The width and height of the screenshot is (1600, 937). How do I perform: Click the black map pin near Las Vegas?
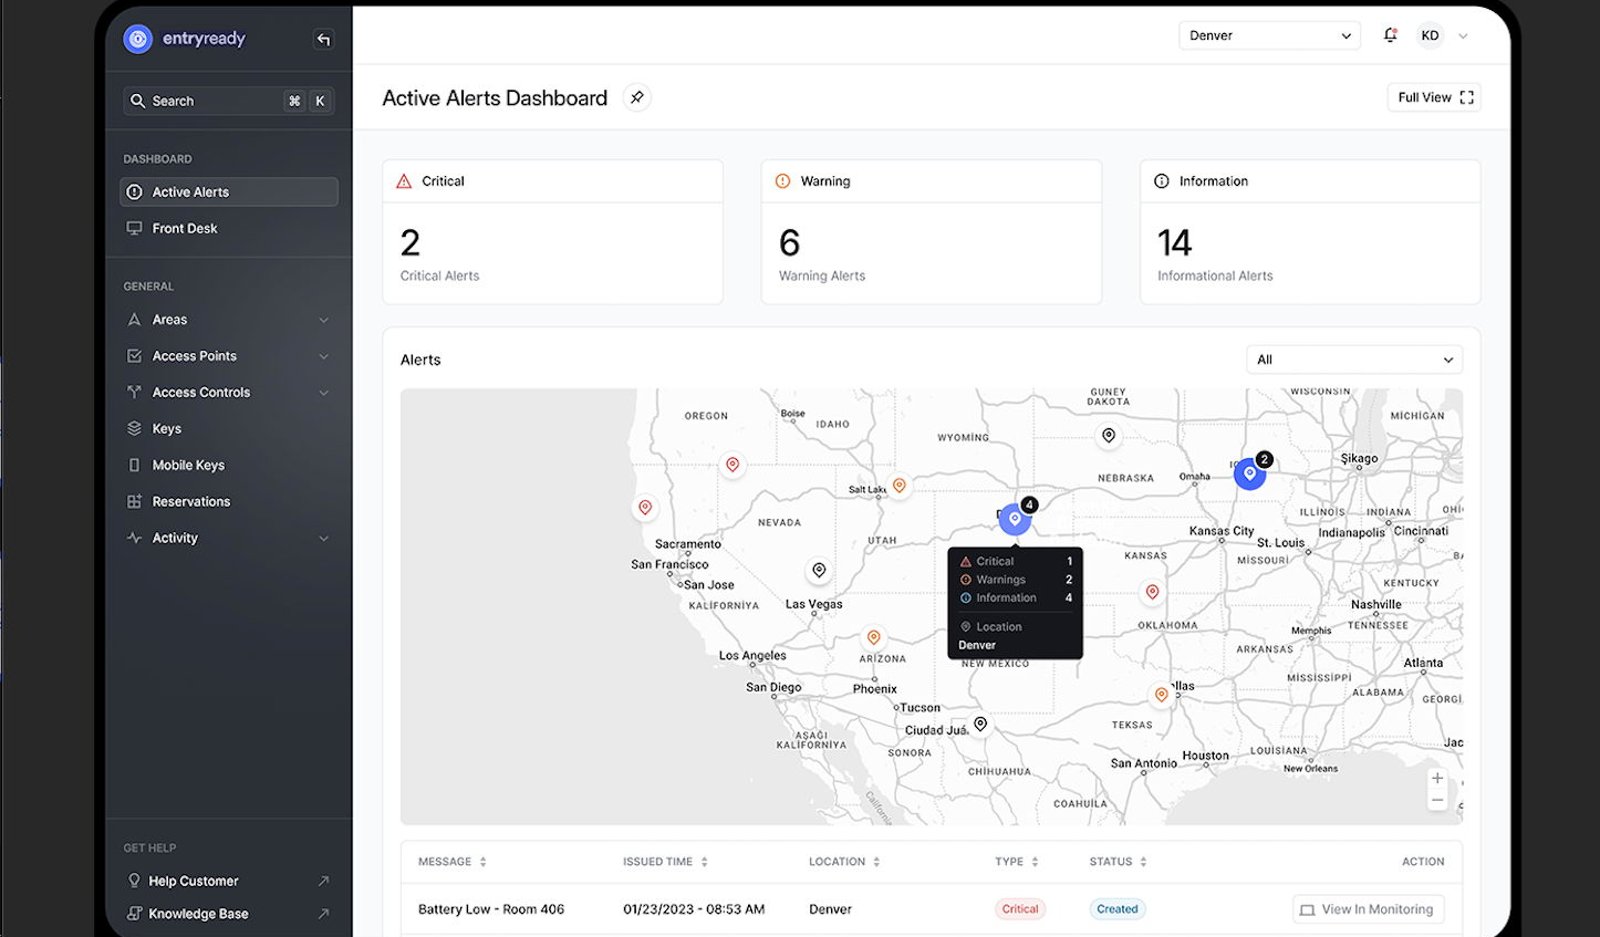click(x=819, y=570)
